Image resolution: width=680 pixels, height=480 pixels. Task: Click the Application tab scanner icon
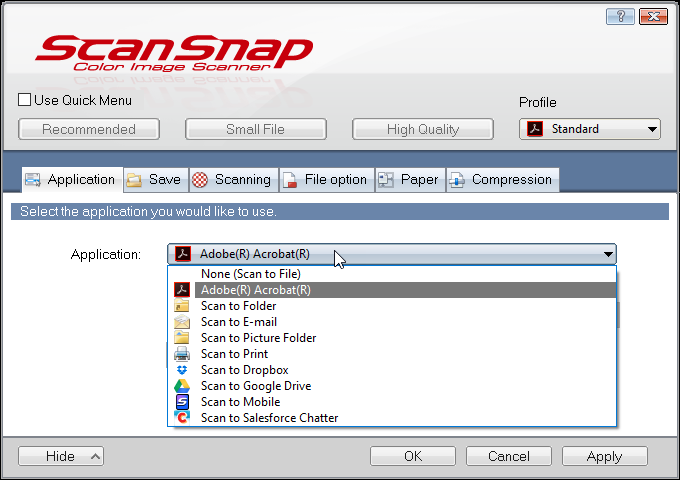click(x=33, y=180)
